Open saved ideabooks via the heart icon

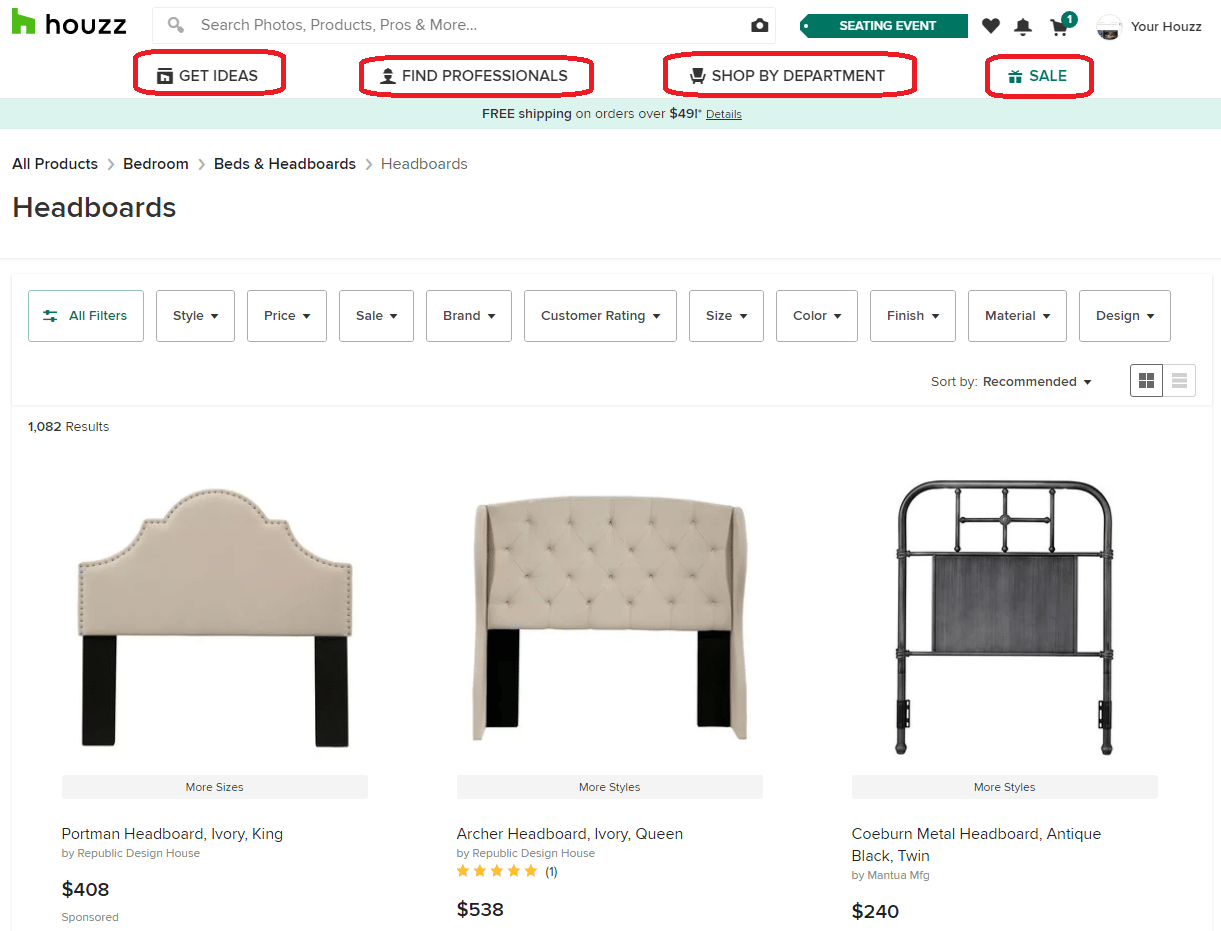[990, 26]
